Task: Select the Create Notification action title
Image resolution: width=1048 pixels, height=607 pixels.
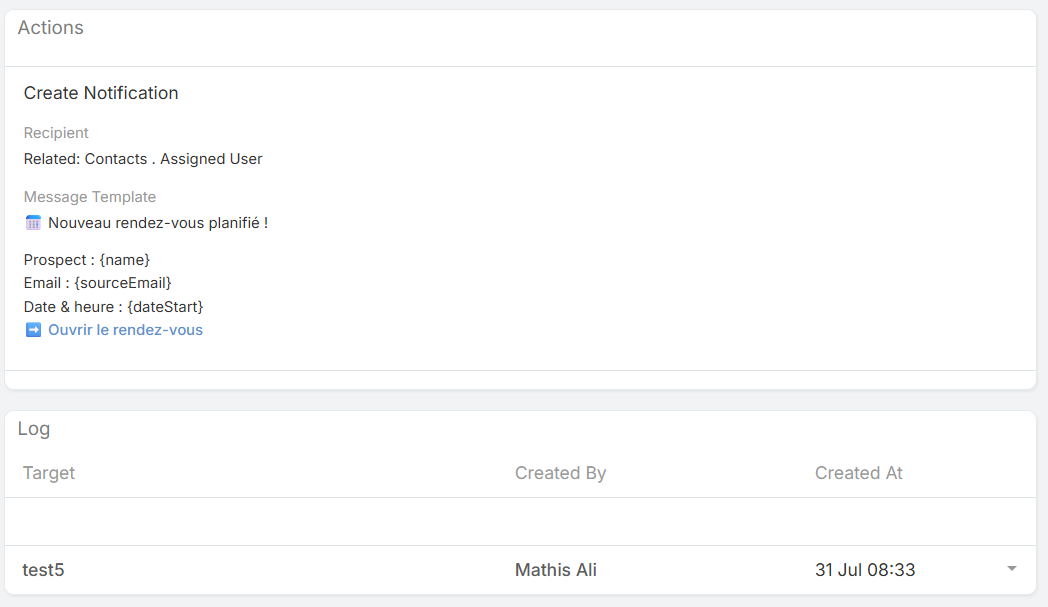Action: (x=101, y=93)
